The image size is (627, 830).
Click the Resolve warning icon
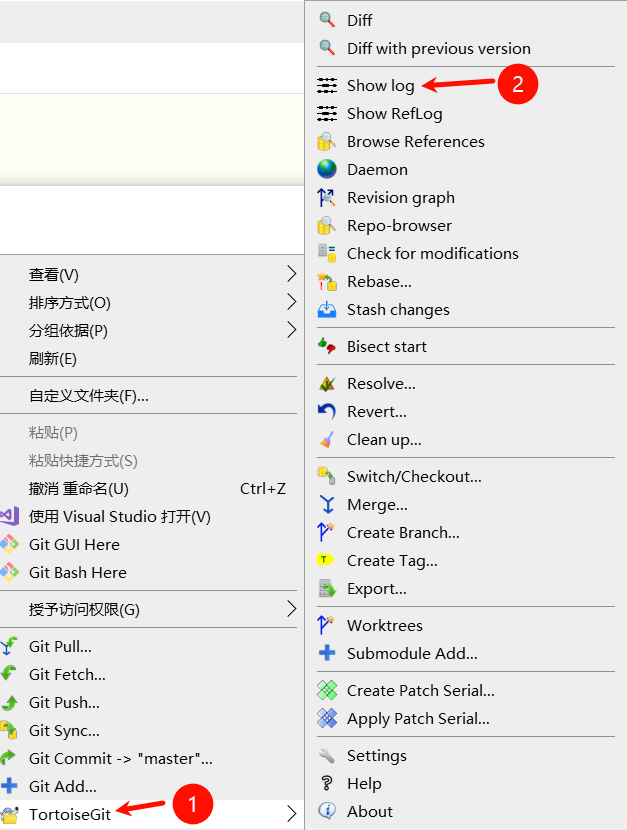327,384
